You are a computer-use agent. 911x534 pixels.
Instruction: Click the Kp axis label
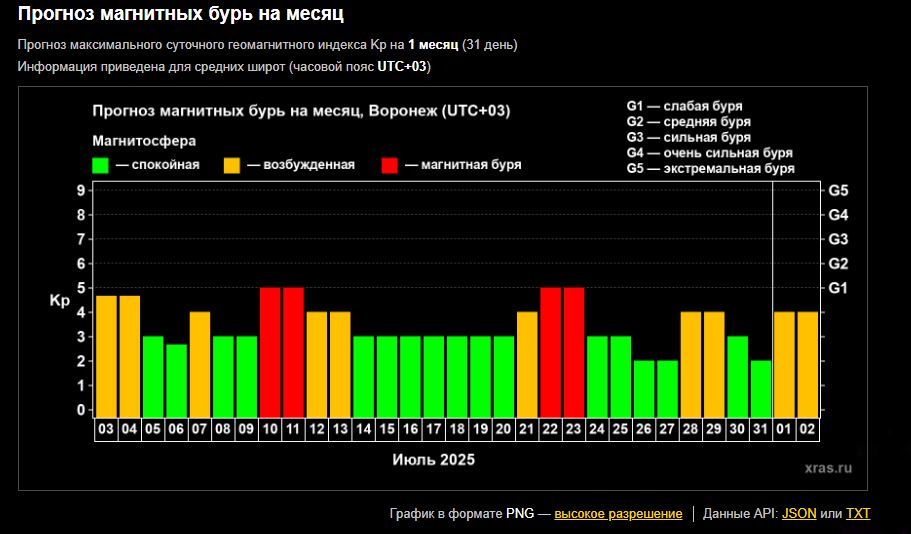tap(58, 300)
